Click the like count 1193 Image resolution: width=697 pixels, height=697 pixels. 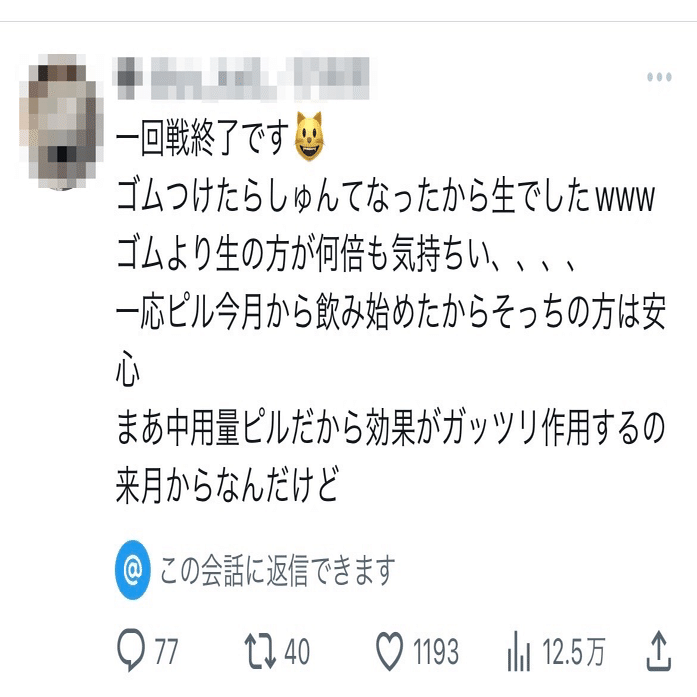pyautogui.click(x=436, y=652)
